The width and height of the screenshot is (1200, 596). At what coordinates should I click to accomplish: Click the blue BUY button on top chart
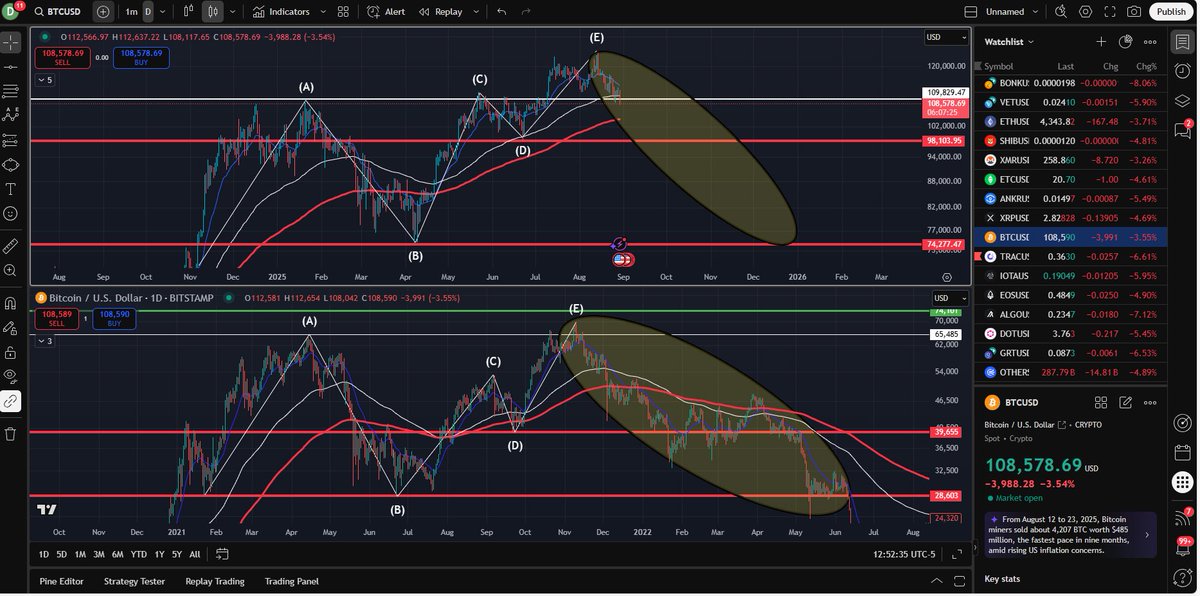click(x=141, y=58)
